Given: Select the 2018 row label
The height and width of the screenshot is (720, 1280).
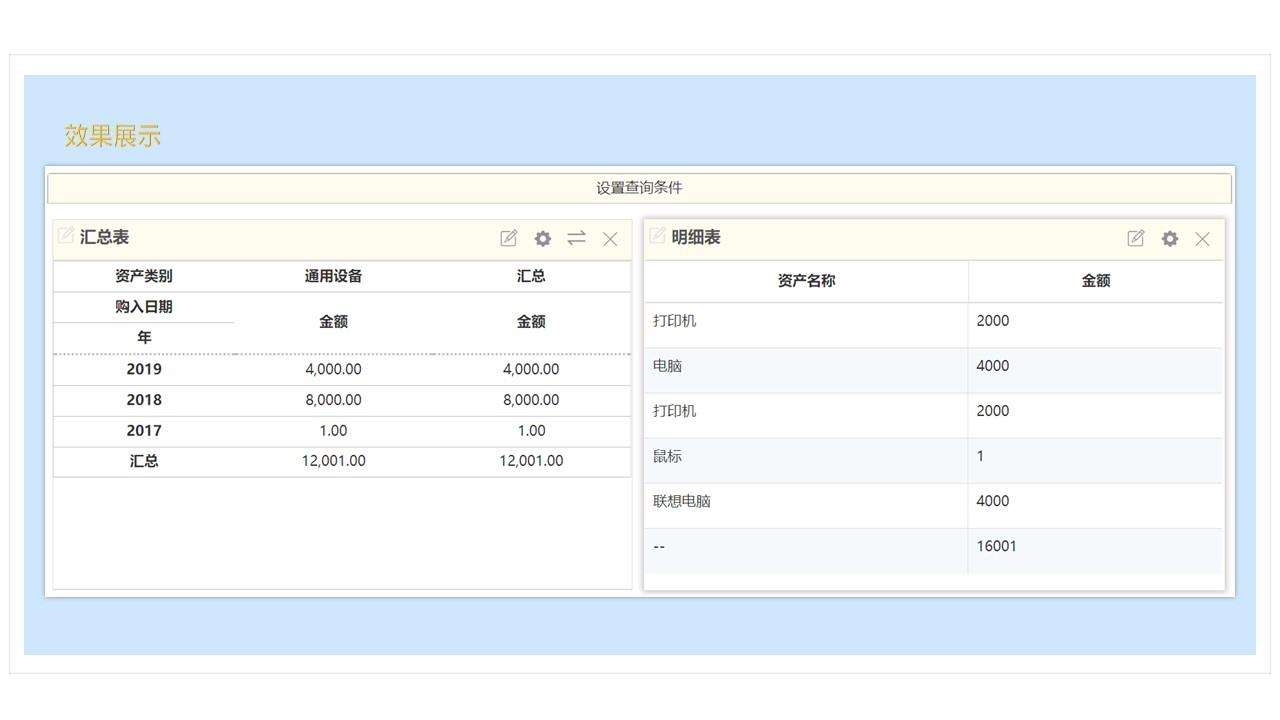Looking at the screenshot, I should 144,400.
